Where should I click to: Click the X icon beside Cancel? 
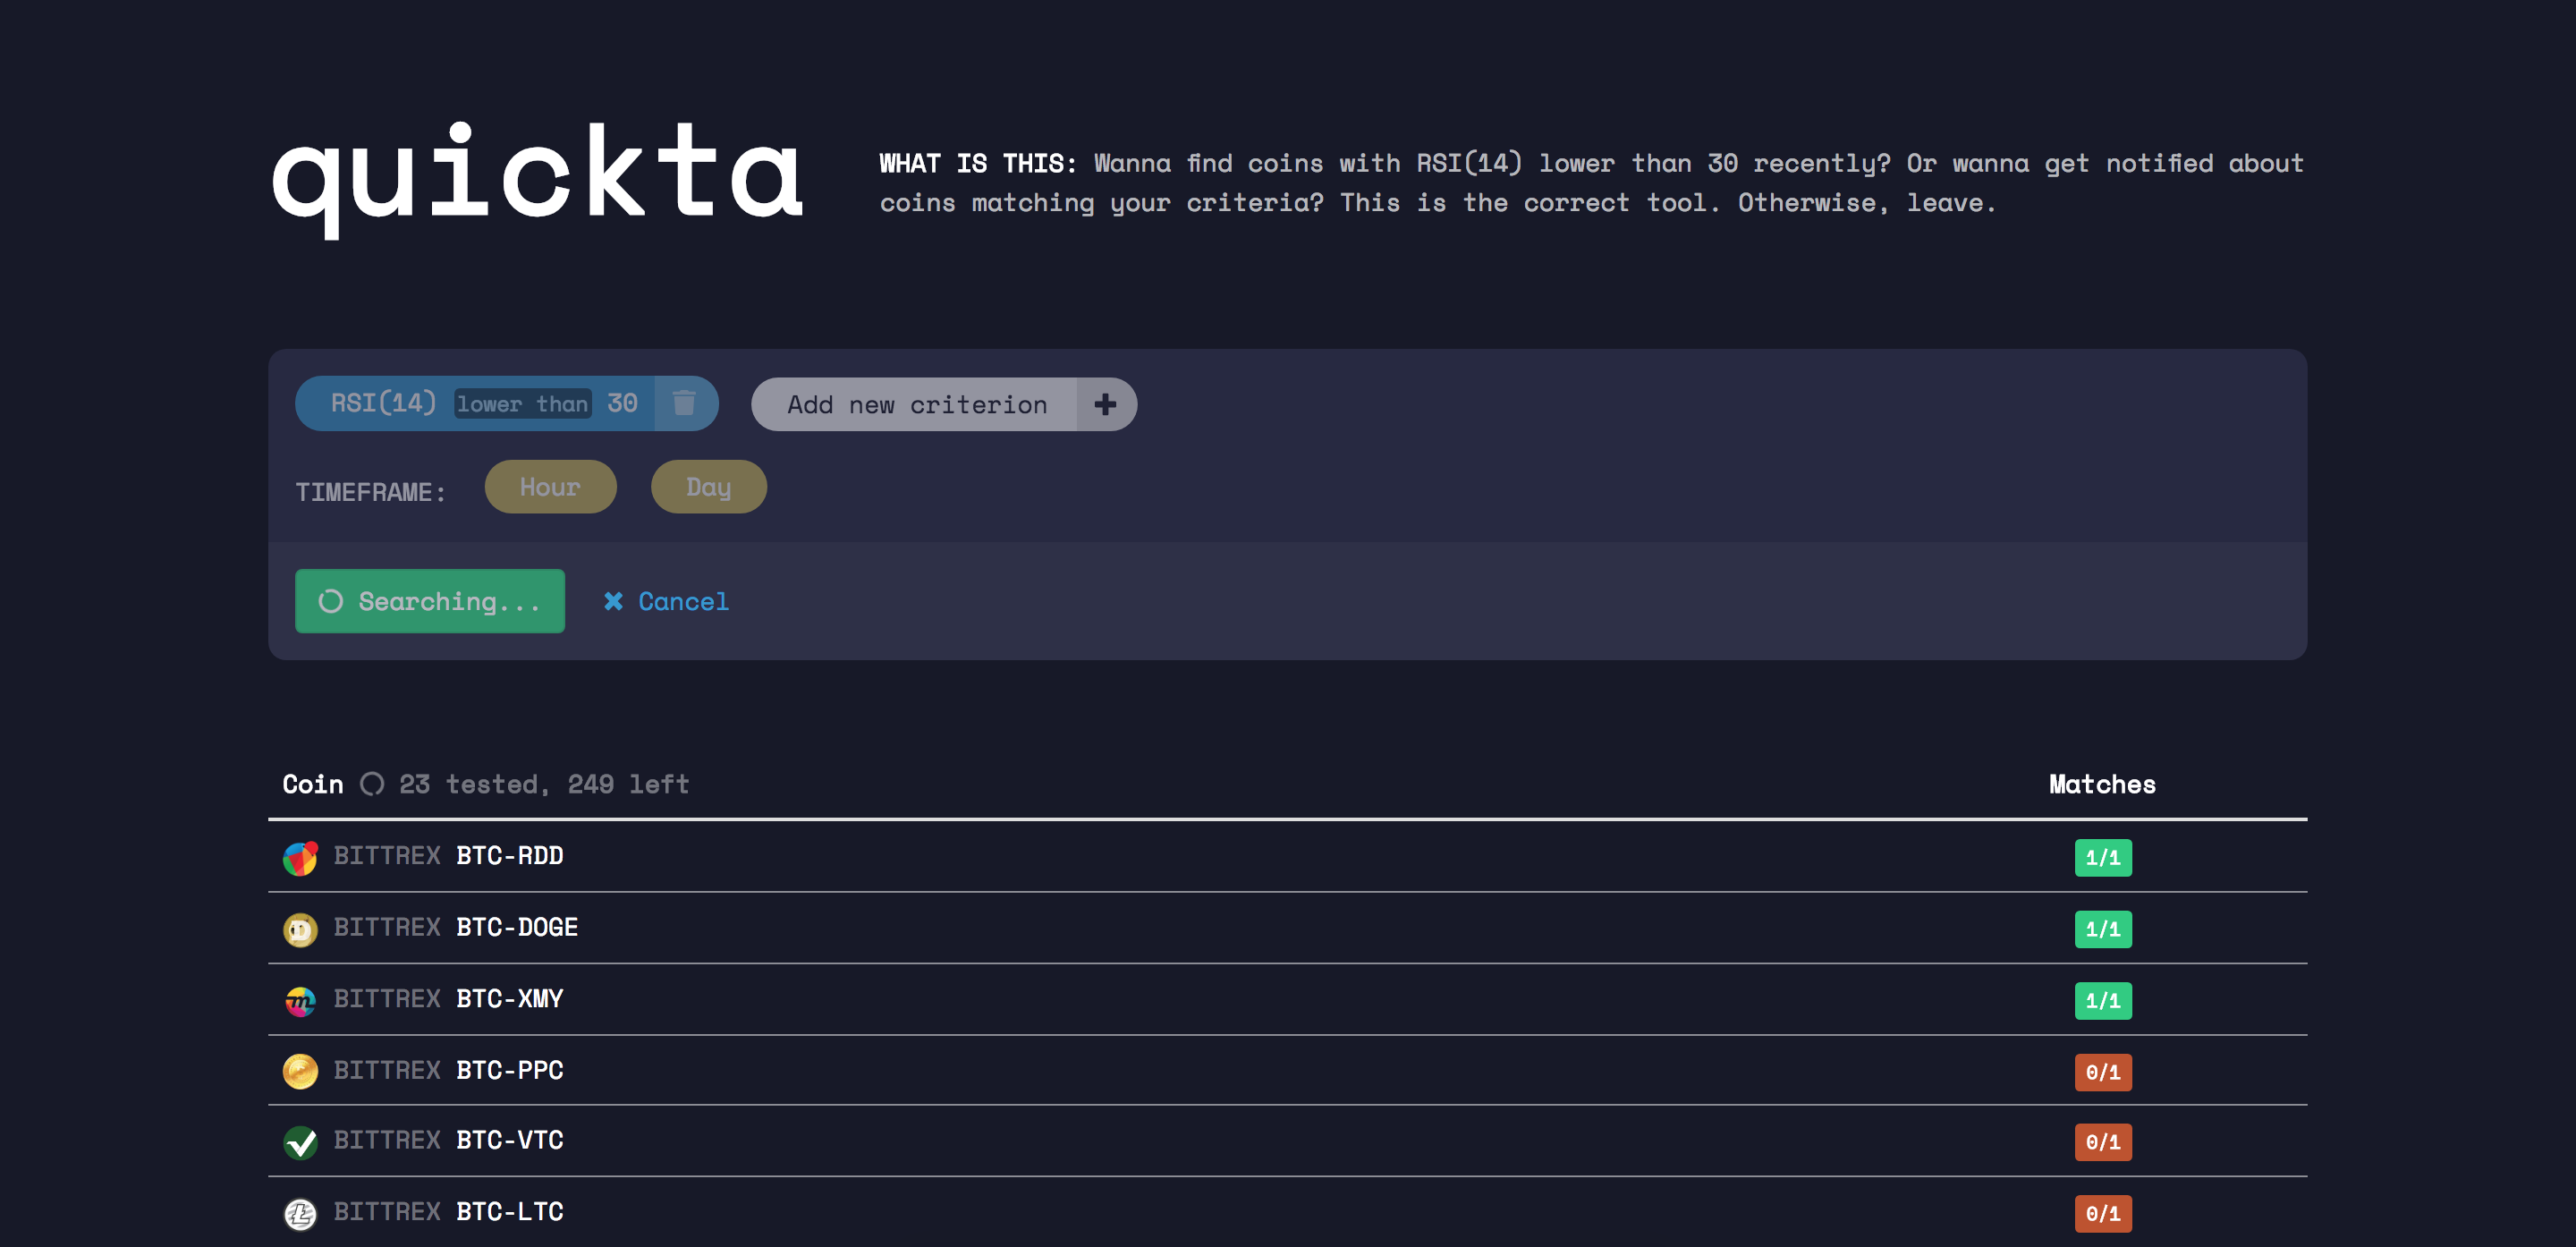click(613, 601)
